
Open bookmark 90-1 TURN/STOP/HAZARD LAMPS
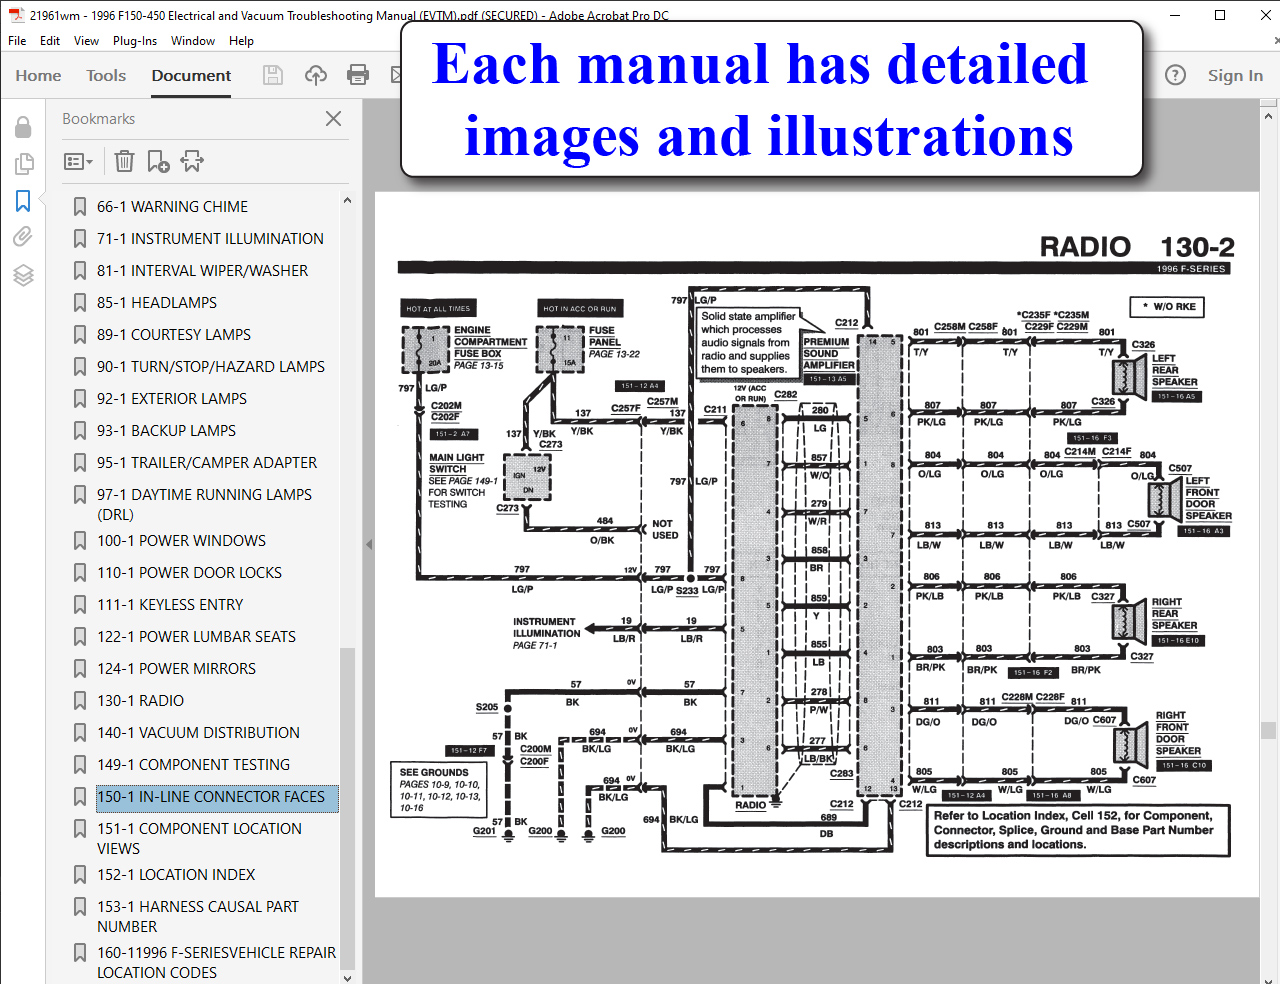(211, 367)
